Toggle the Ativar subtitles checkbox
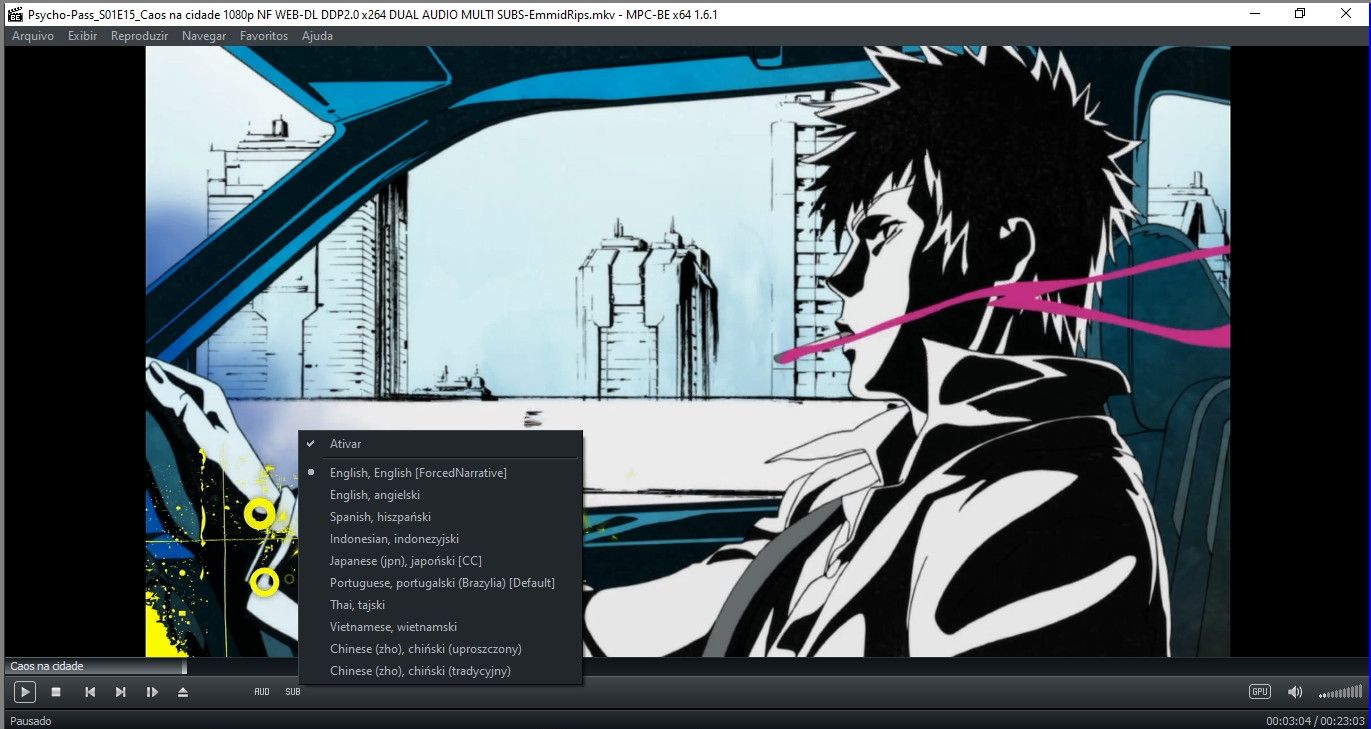Image resolution: width=1371 pixels, height=729 pixels. click(345, 444)
